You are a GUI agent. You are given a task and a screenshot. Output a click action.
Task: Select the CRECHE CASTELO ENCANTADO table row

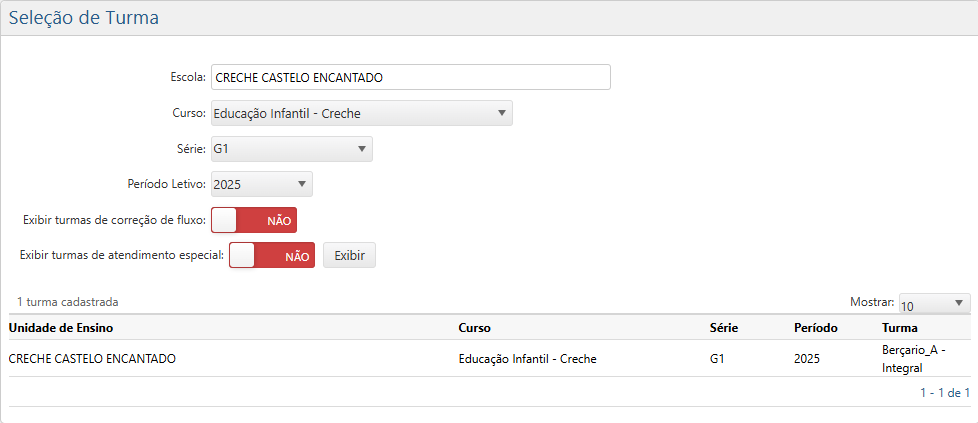tap(92, 358)
